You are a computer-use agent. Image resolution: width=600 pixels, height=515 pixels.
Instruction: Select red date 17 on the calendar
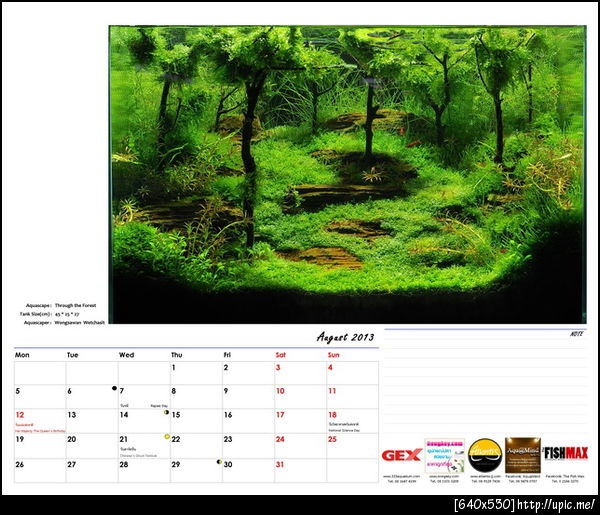point(280,415)
